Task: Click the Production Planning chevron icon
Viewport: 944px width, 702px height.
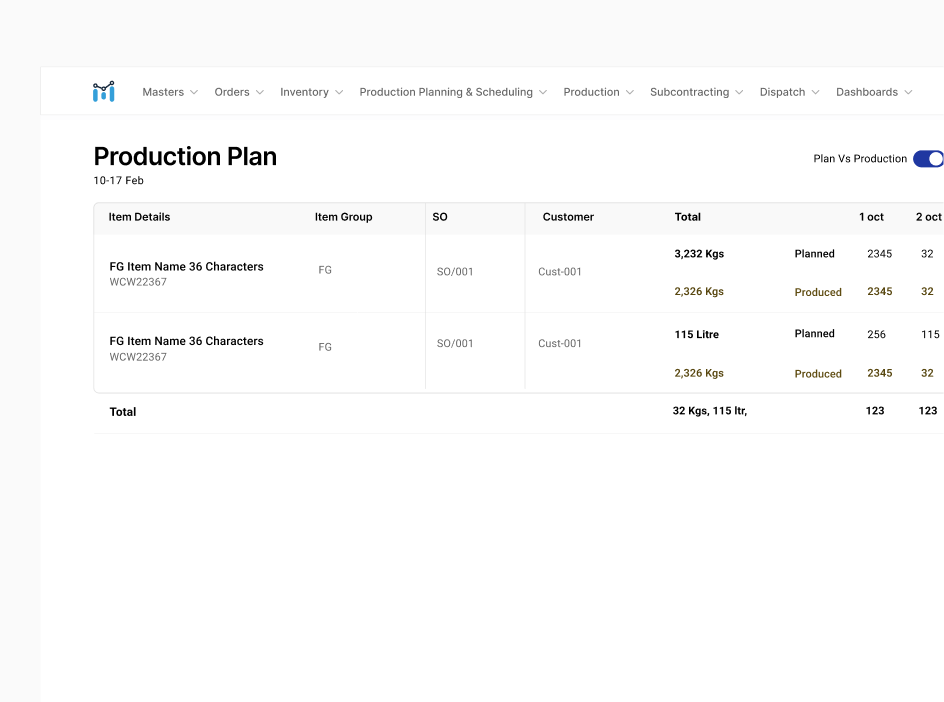Action: click(x=543, y=92)
